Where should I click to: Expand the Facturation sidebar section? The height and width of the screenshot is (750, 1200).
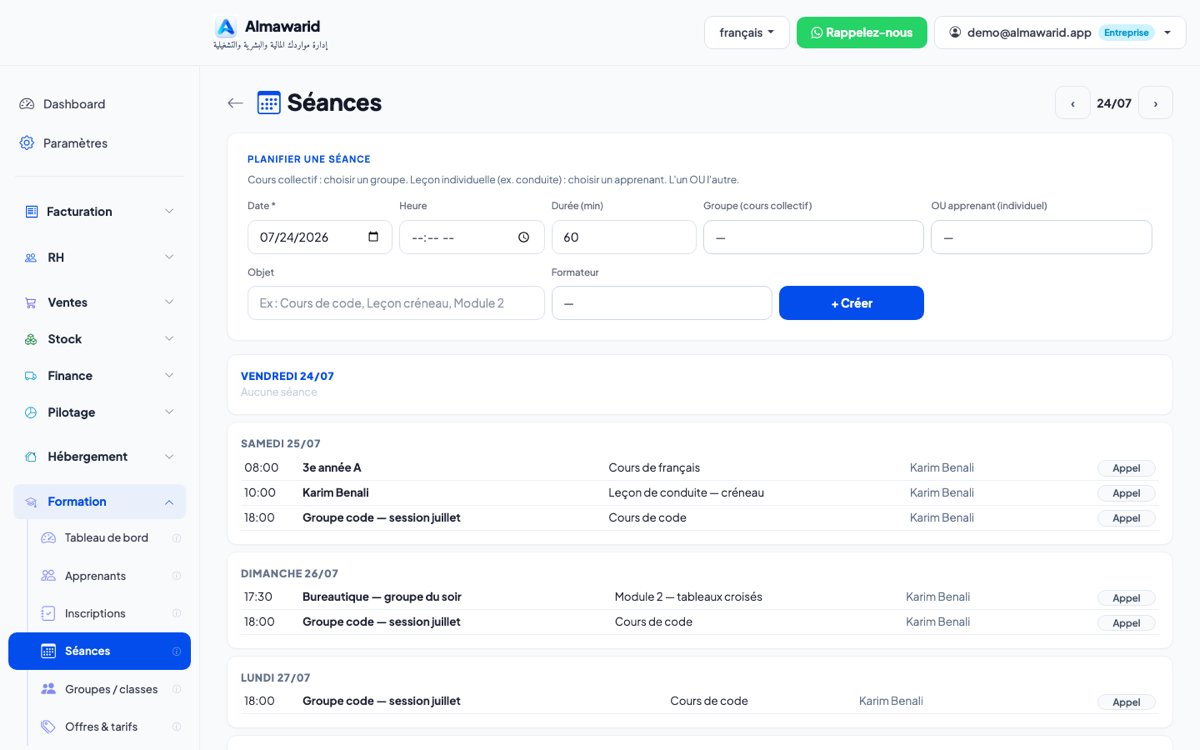(99, 211)
